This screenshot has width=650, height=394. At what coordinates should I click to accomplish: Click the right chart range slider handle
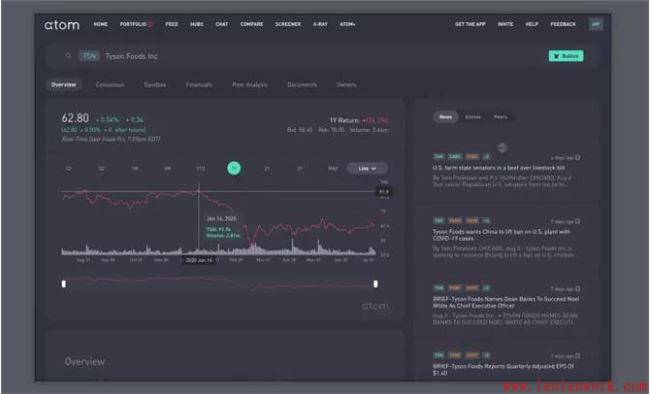(x=376, y=284)
